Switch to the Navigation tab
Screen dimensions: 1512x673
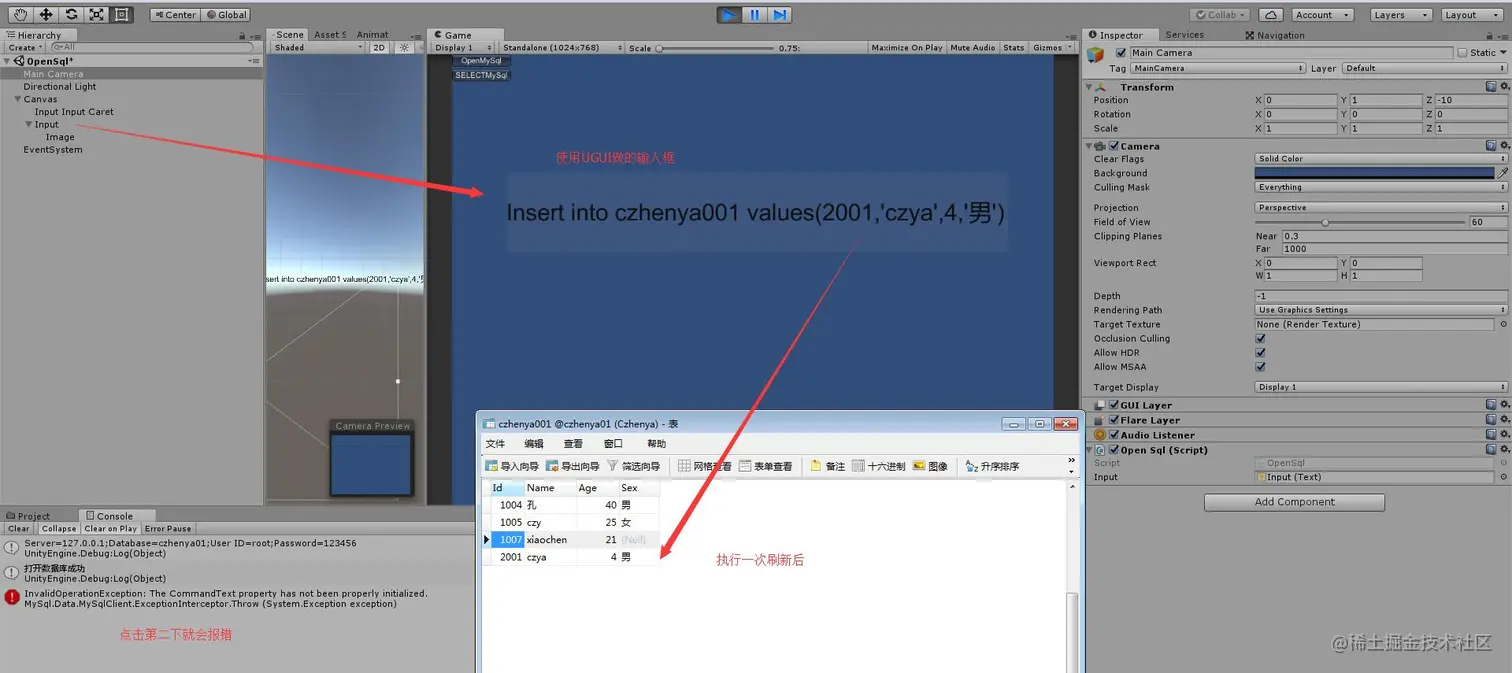[1275, 35]
